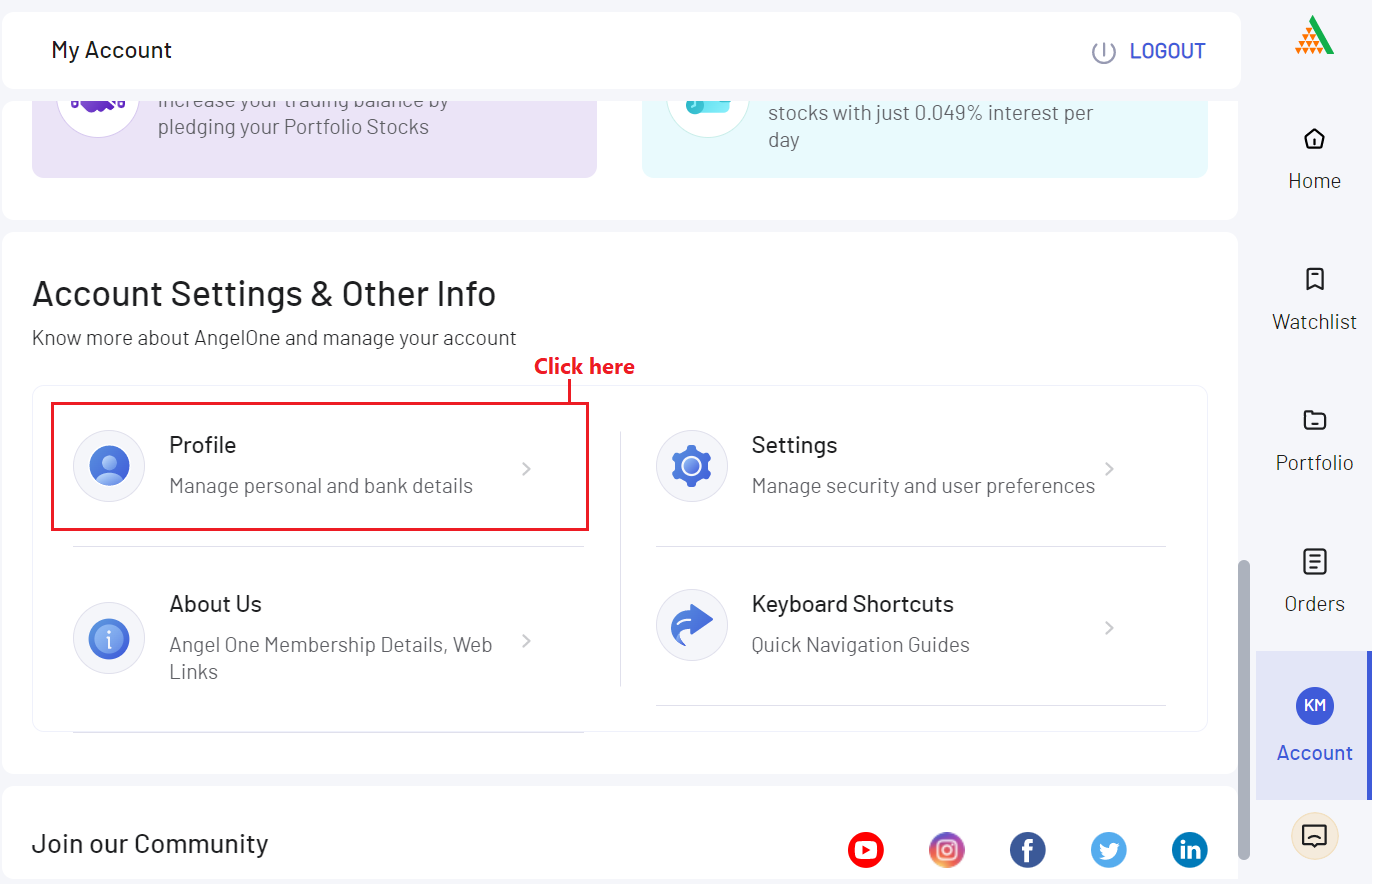This screenshot has height=884, width=1374.
Task: Click the Angel One logo
Action: pyautogui.click(x=1314, y=36)
